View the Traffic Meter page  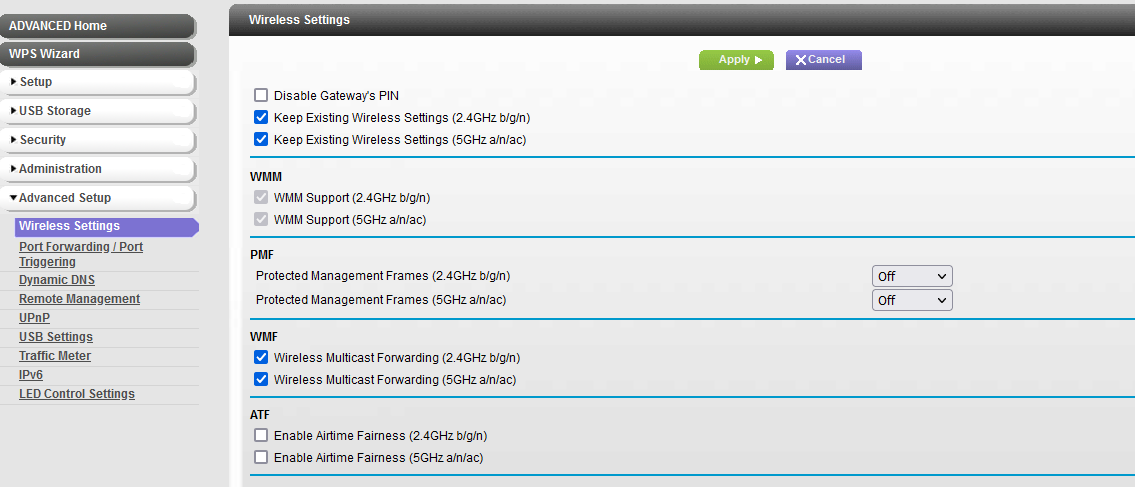click(55, 356)
